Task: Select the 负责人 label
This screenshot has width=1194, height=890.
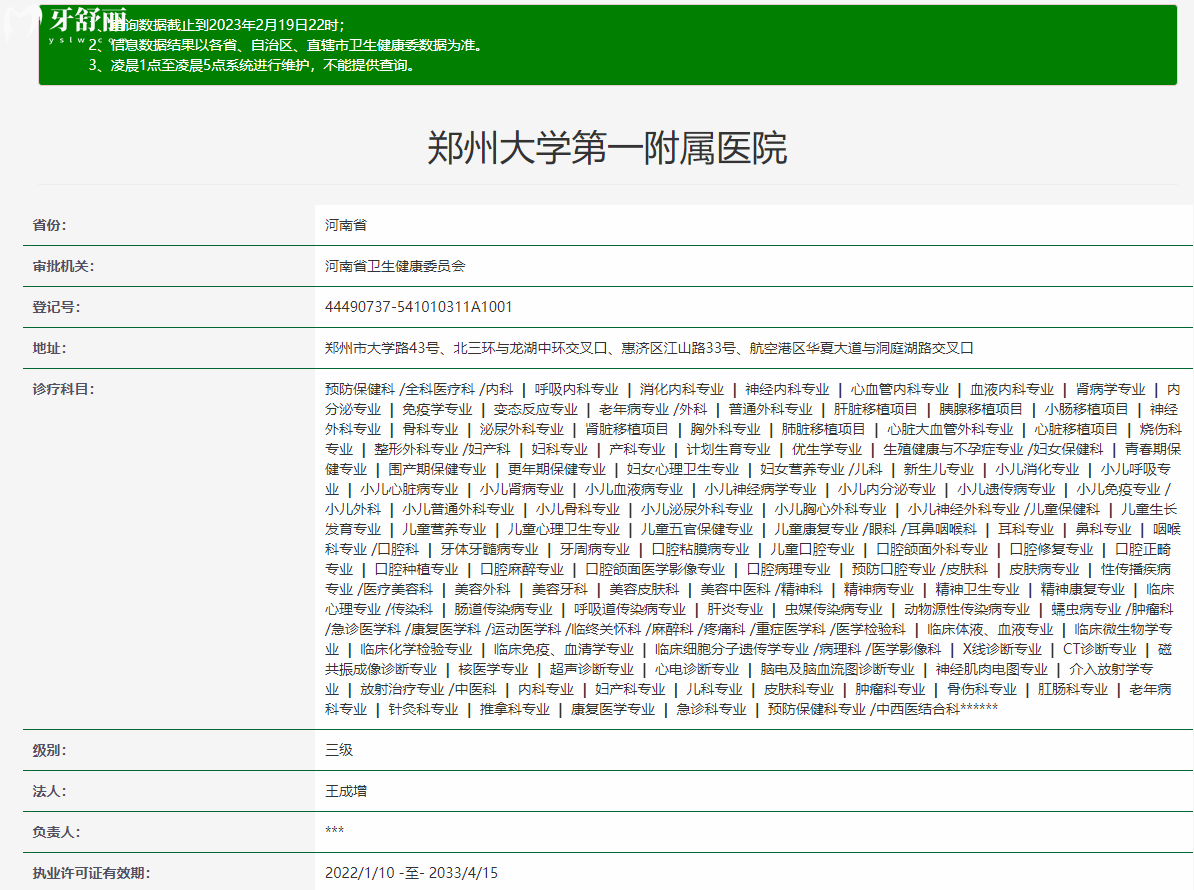Action: pos(56,833)
